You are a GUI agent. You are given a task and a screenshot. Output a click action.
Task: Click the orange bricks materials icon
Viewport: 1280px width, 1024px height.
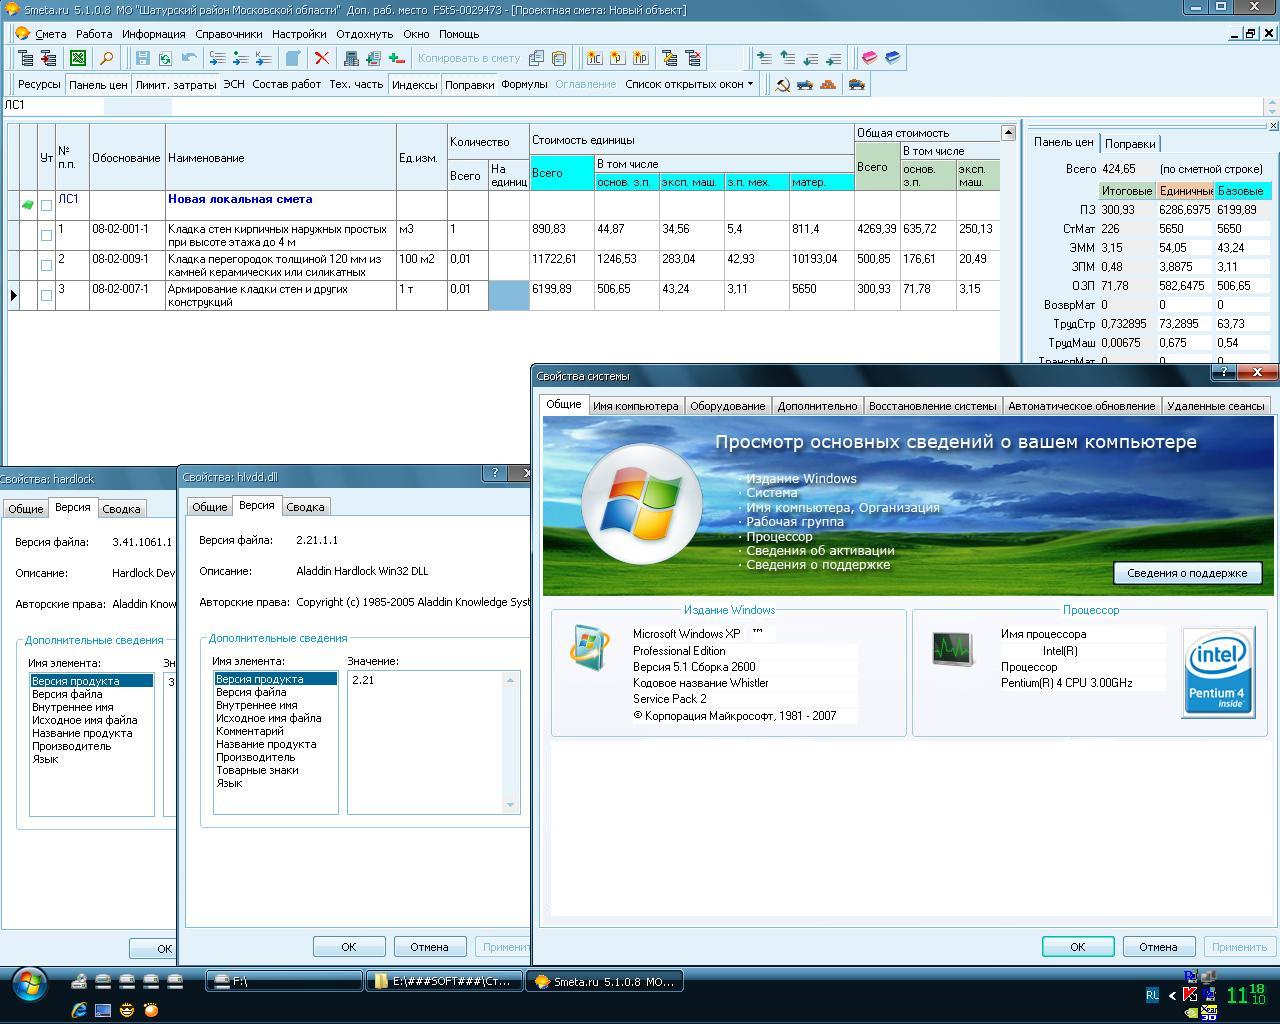click(828, 85)
